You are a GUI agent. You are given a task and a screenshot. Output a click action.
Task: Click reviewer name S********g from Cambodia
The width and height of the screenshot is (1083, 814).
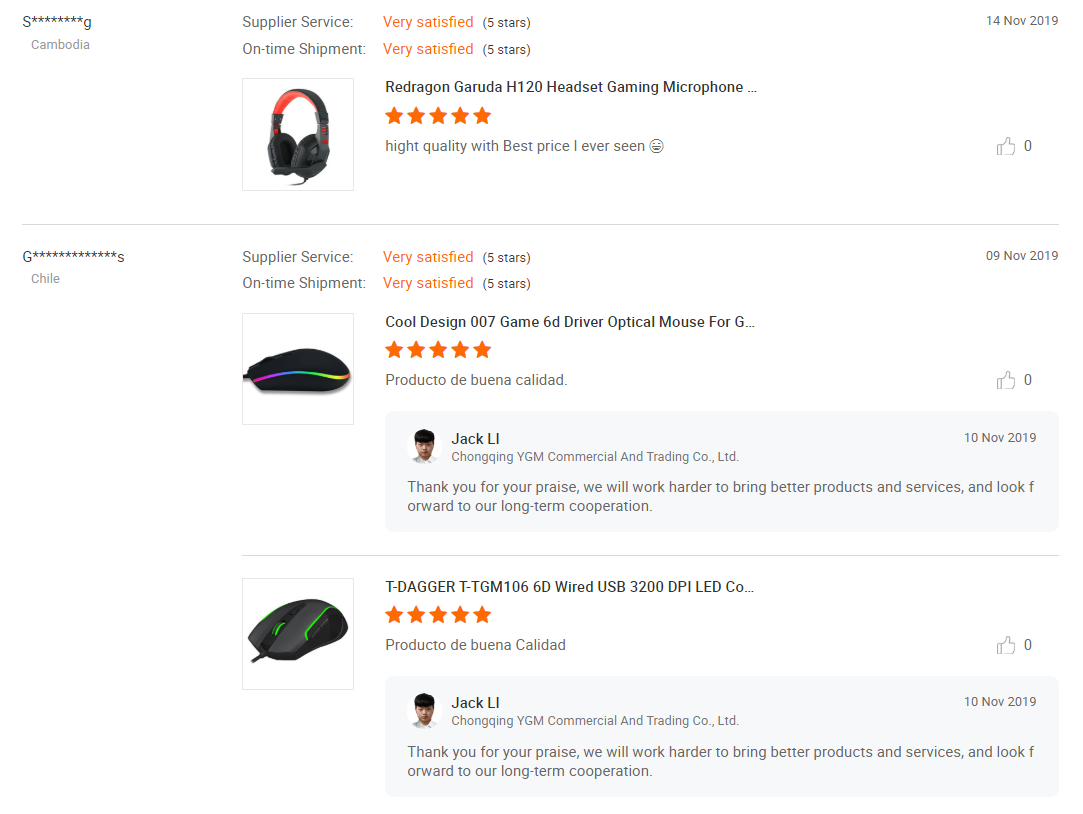pos(57,22)
